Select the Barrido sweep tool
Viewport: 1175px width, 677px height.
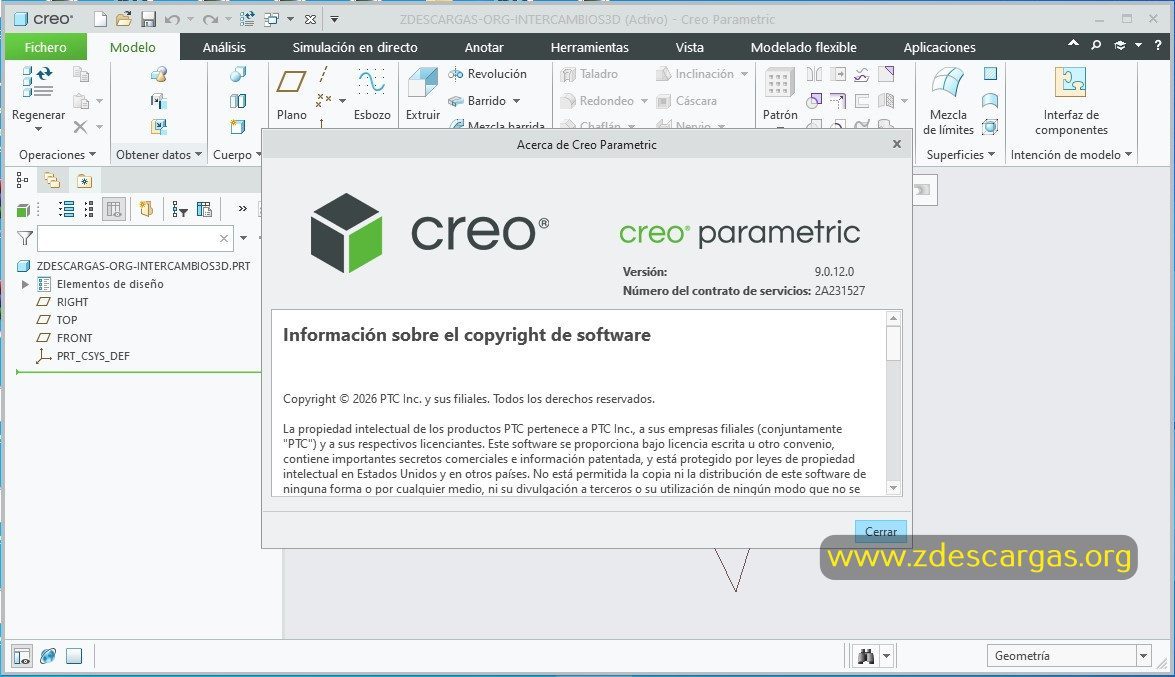tap(477, 100)
